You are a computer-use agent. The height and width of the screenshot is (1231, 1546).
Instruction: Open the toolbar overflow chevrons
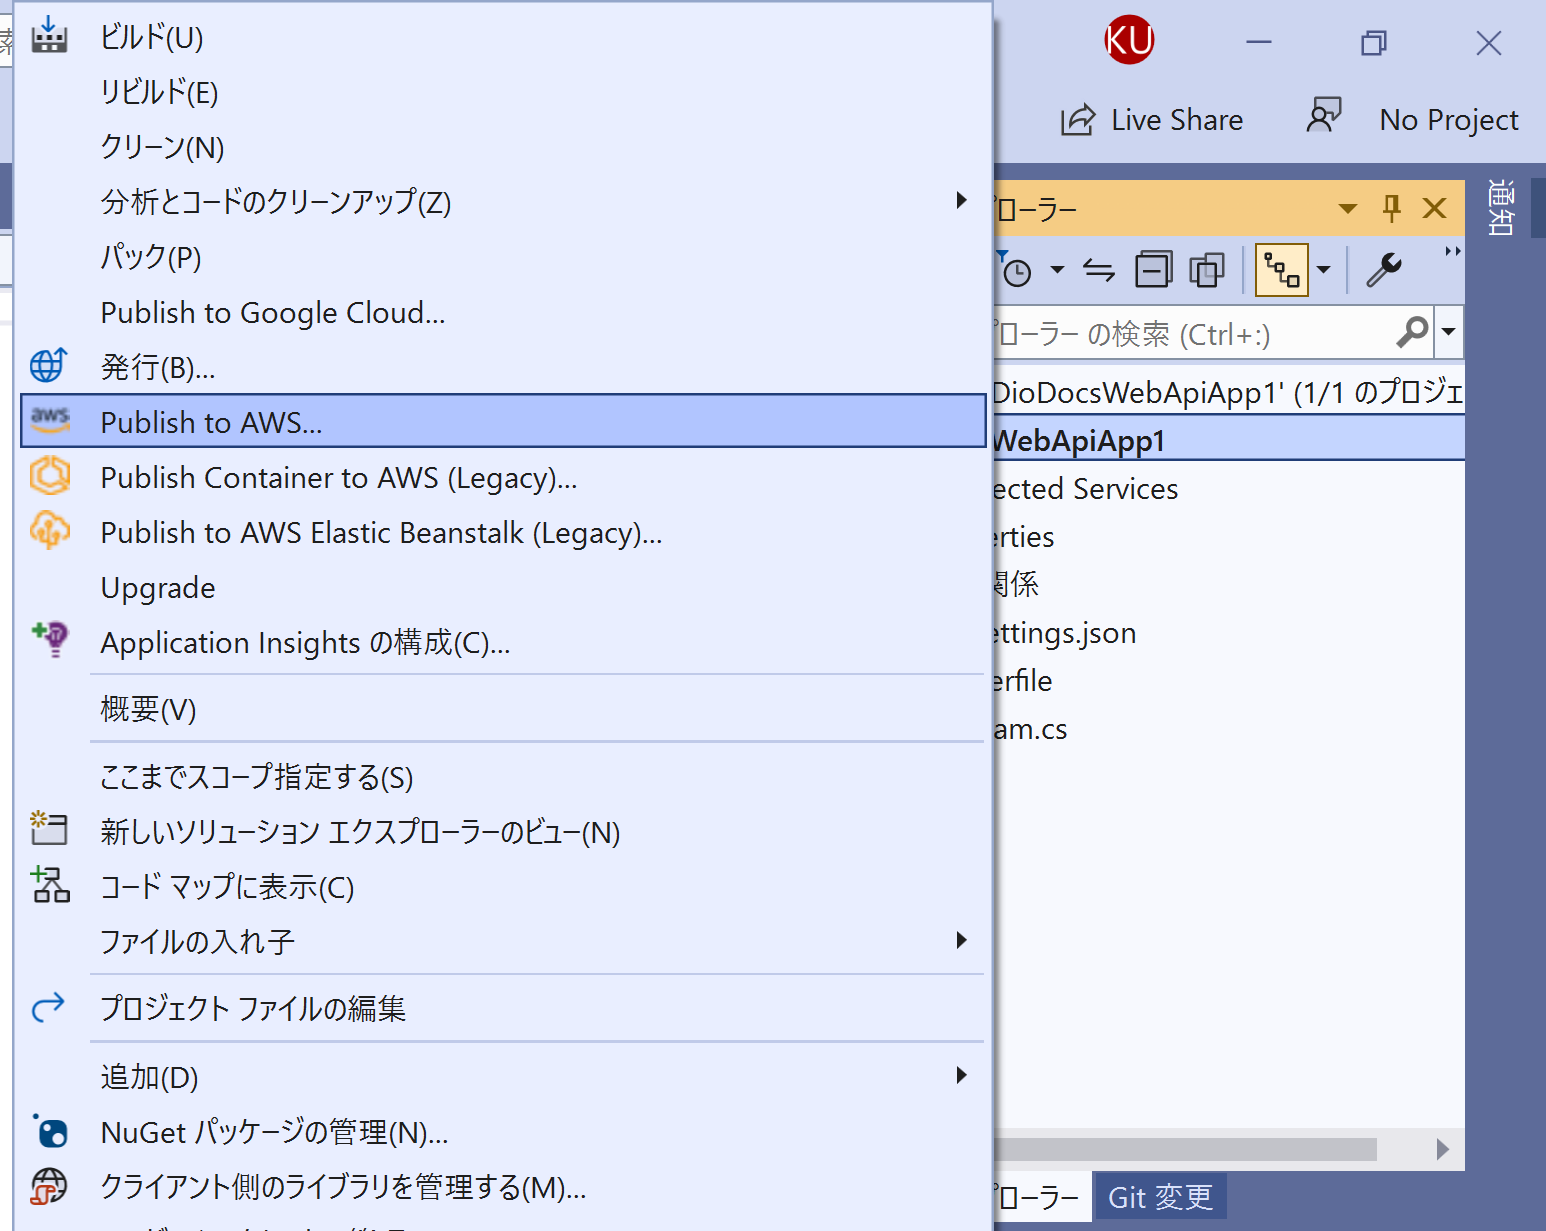pyautogui.click(x=1453, y=251)
